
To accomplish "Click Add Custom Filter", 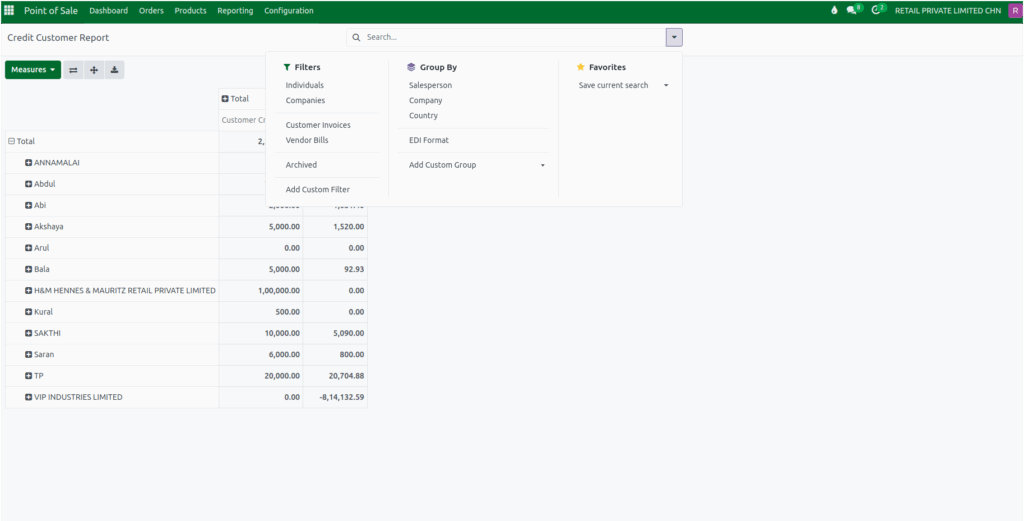I will [317, 190].
